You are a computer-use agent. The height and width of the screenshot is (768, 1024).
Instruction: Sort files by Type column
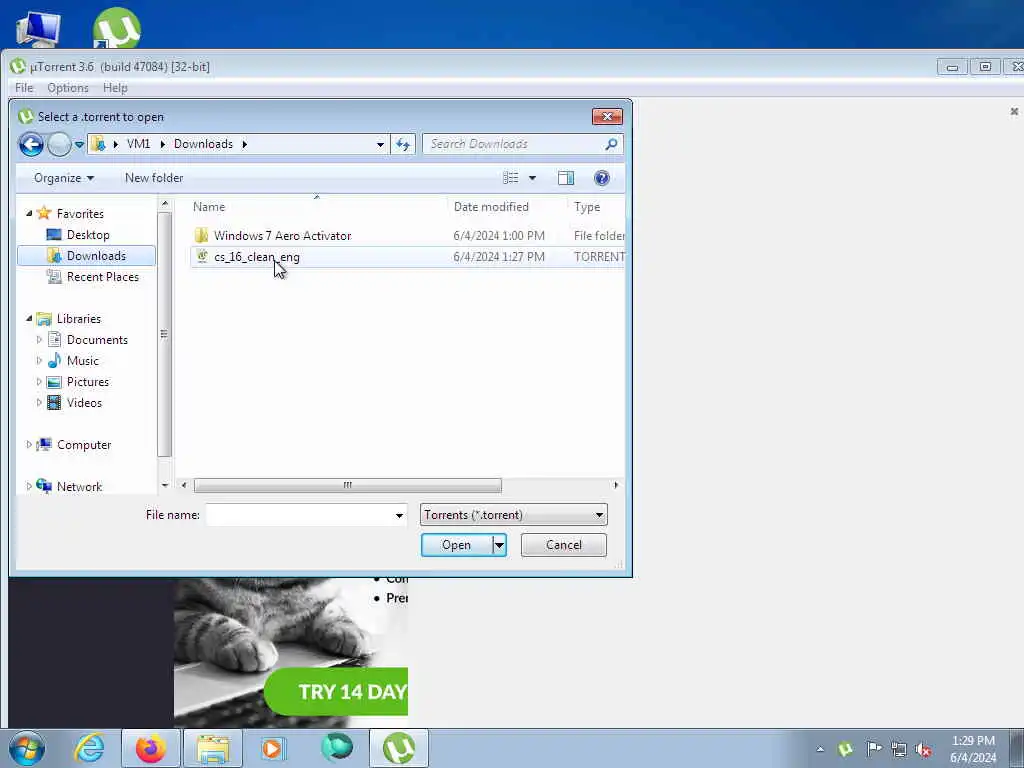(x=587, y=206)
